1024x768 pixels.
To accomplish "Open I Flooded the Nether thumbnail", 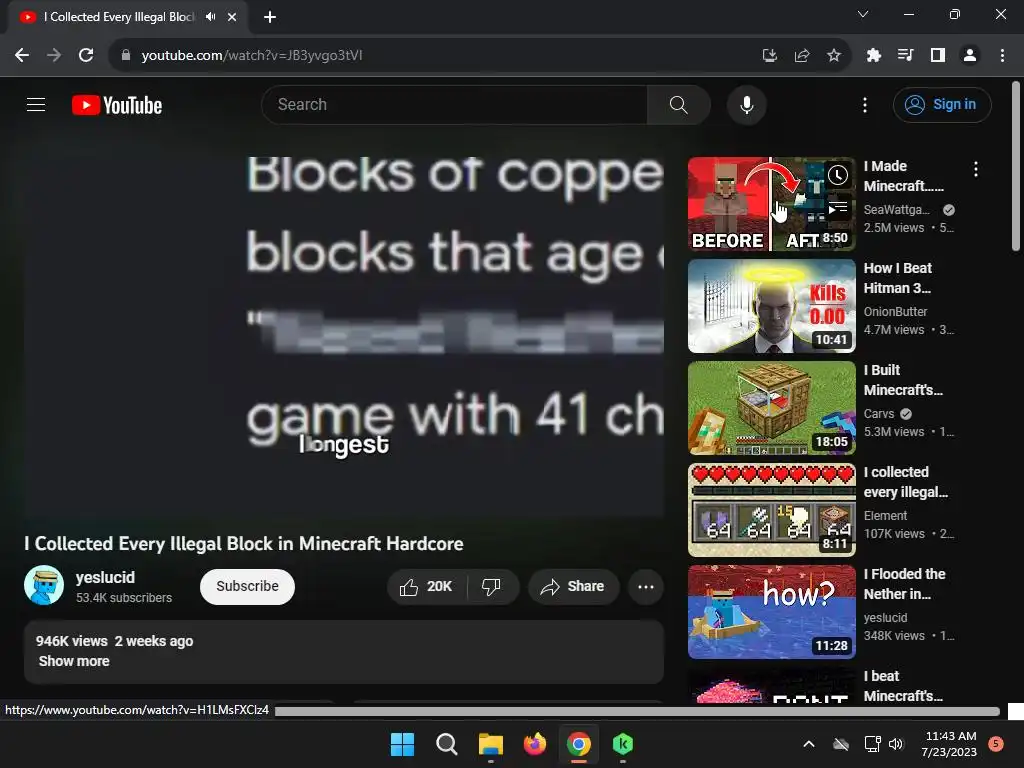I will (x=771, y=611).
